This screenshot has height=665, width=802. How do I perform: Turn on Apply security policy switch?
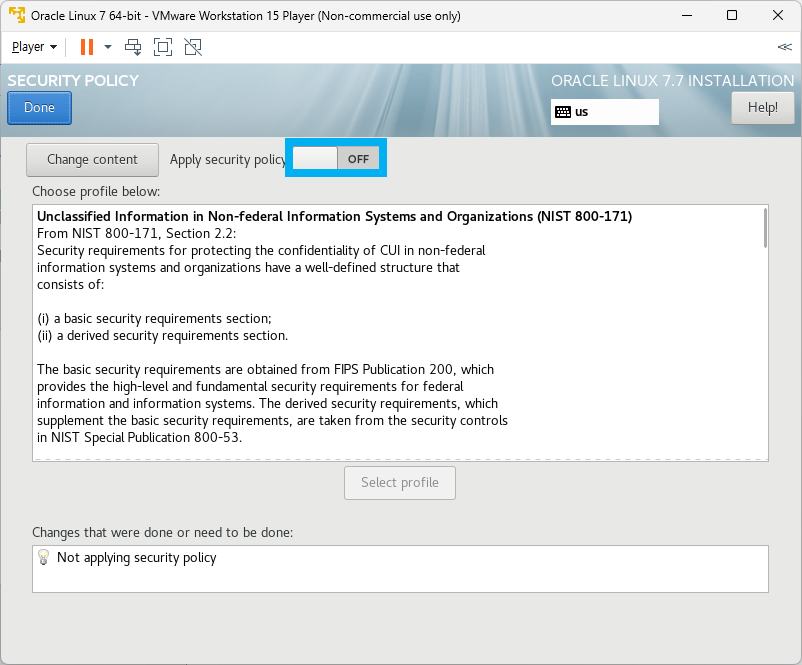click(x=336, y=158)
